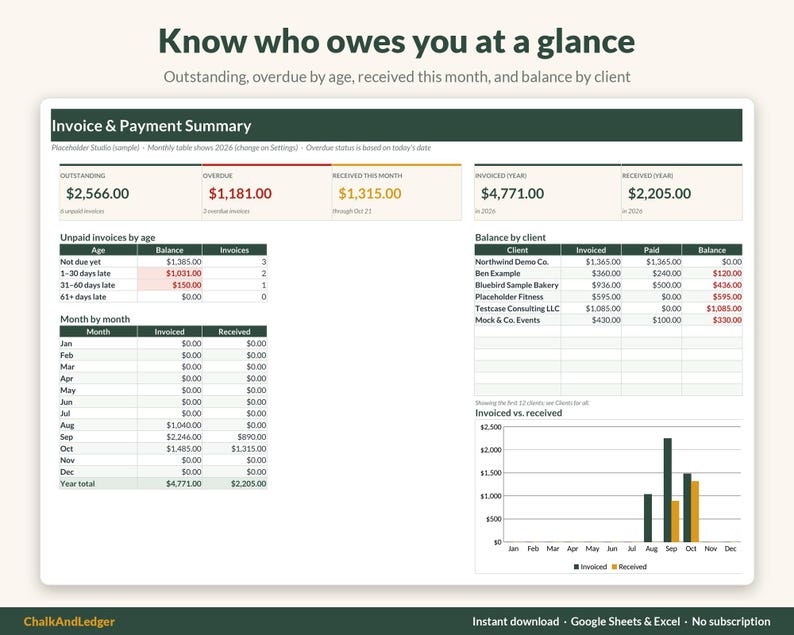The width and height of the screenshot is (794, 635).
Task: Click the Invoiced legend swatch
Action: point(576,567)
